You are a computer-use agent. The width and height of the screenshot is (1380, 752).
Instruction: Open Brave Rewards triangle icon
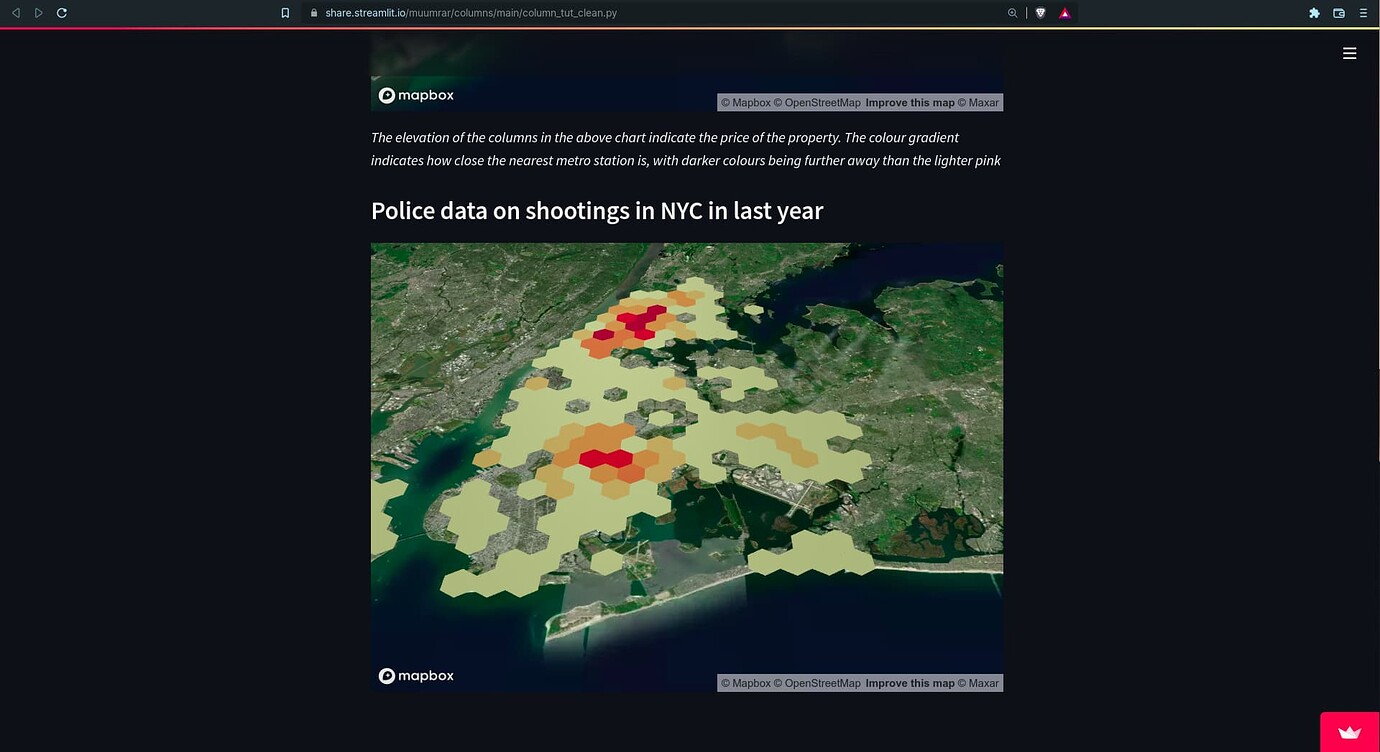click(x=1065, y=13)
